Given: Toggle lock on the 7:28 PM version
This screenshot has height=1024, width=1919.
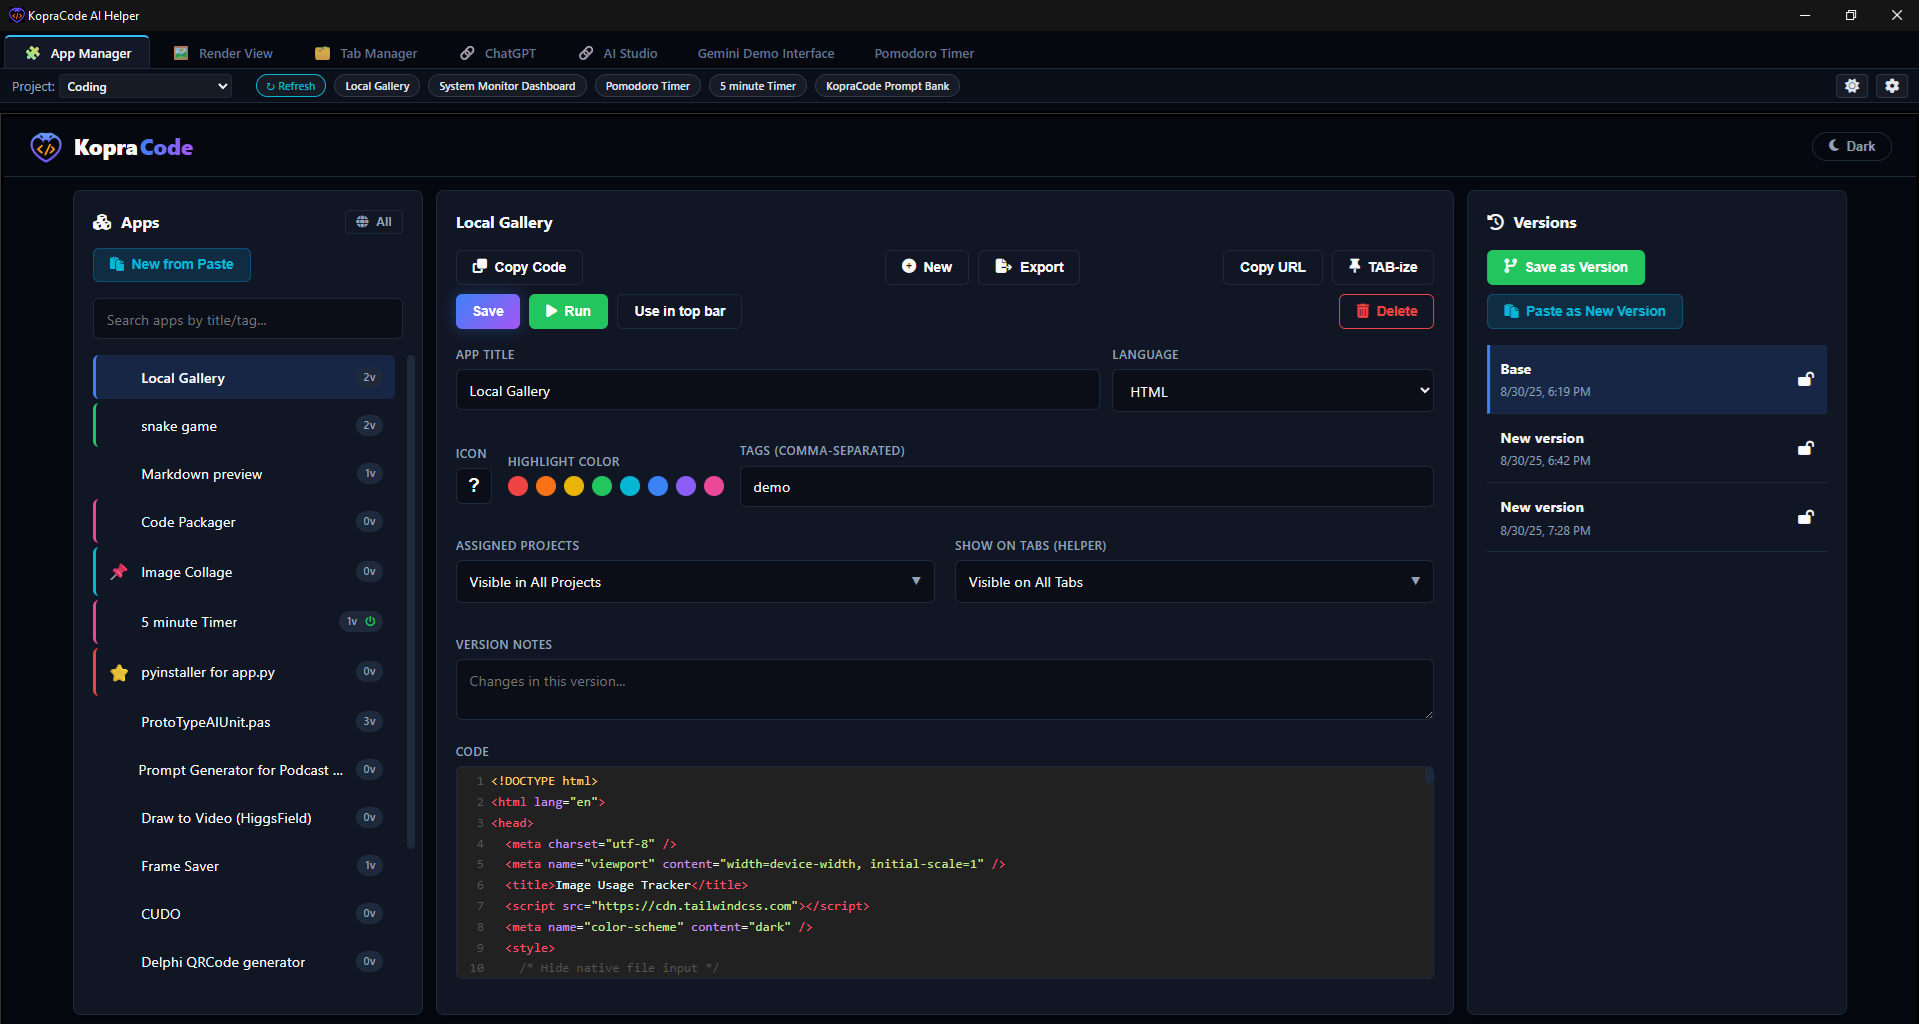Looking at the screenshot, I should 1805,517.
